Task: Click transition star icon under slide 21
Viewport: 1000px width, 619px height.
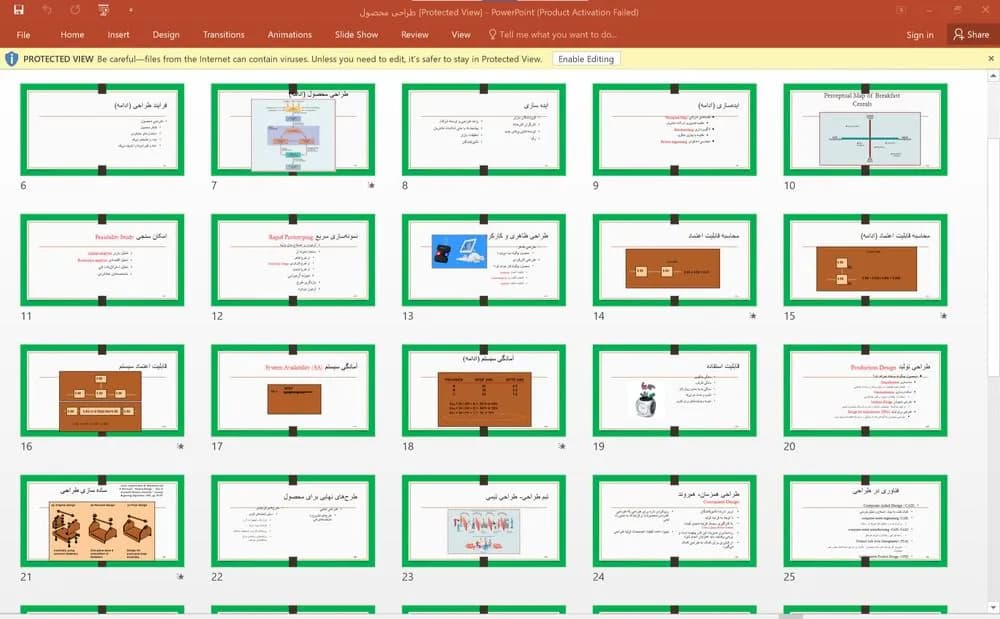Action: pyautogui.click(x=180, y=577)
